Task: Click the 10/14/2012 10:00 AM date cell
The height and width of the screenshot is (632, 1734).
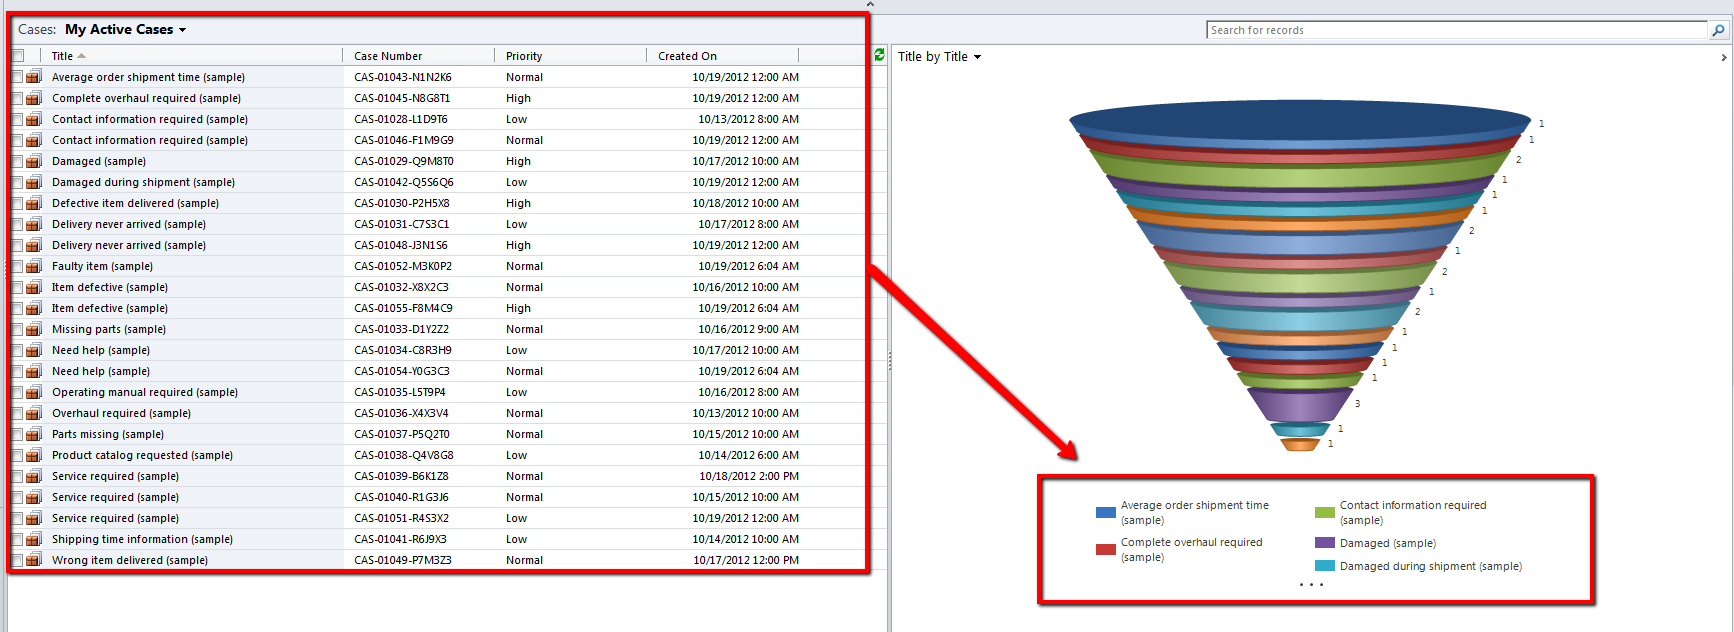Action: pyautogui.click(x=746, y=539)
